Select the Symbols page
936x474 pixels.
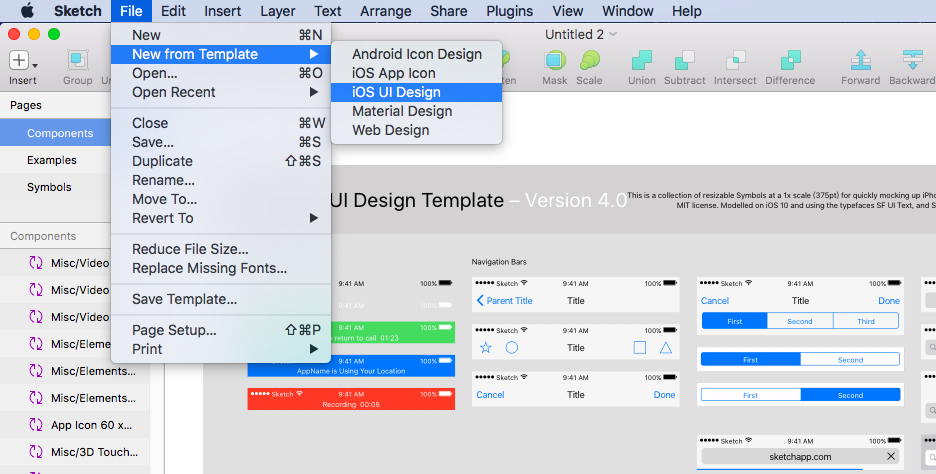[56, 187]
